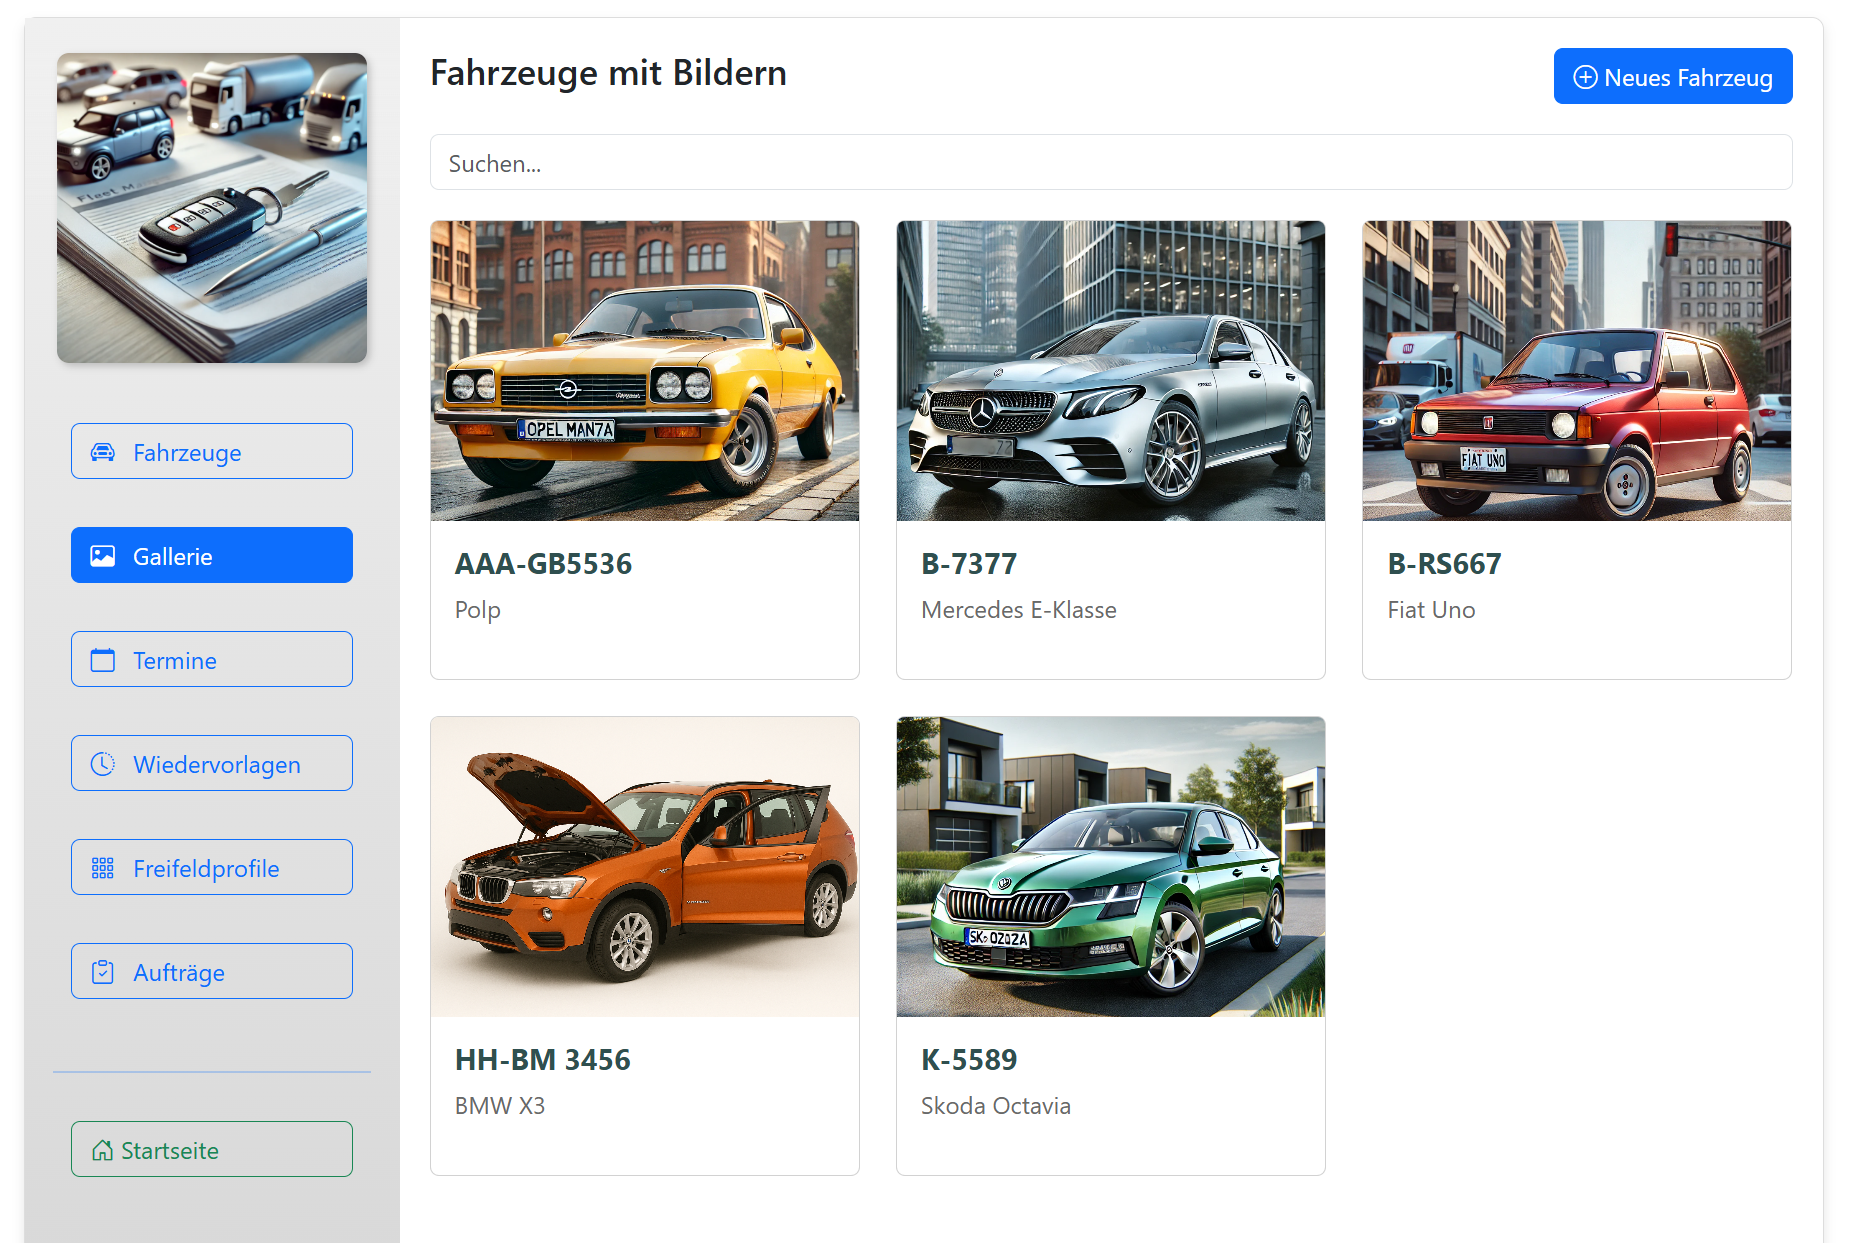Click the clock icon beside Wiedervorlagen
Image resolution: width=1864 pixels, height=1243 pixels.
tap(103, 764)
